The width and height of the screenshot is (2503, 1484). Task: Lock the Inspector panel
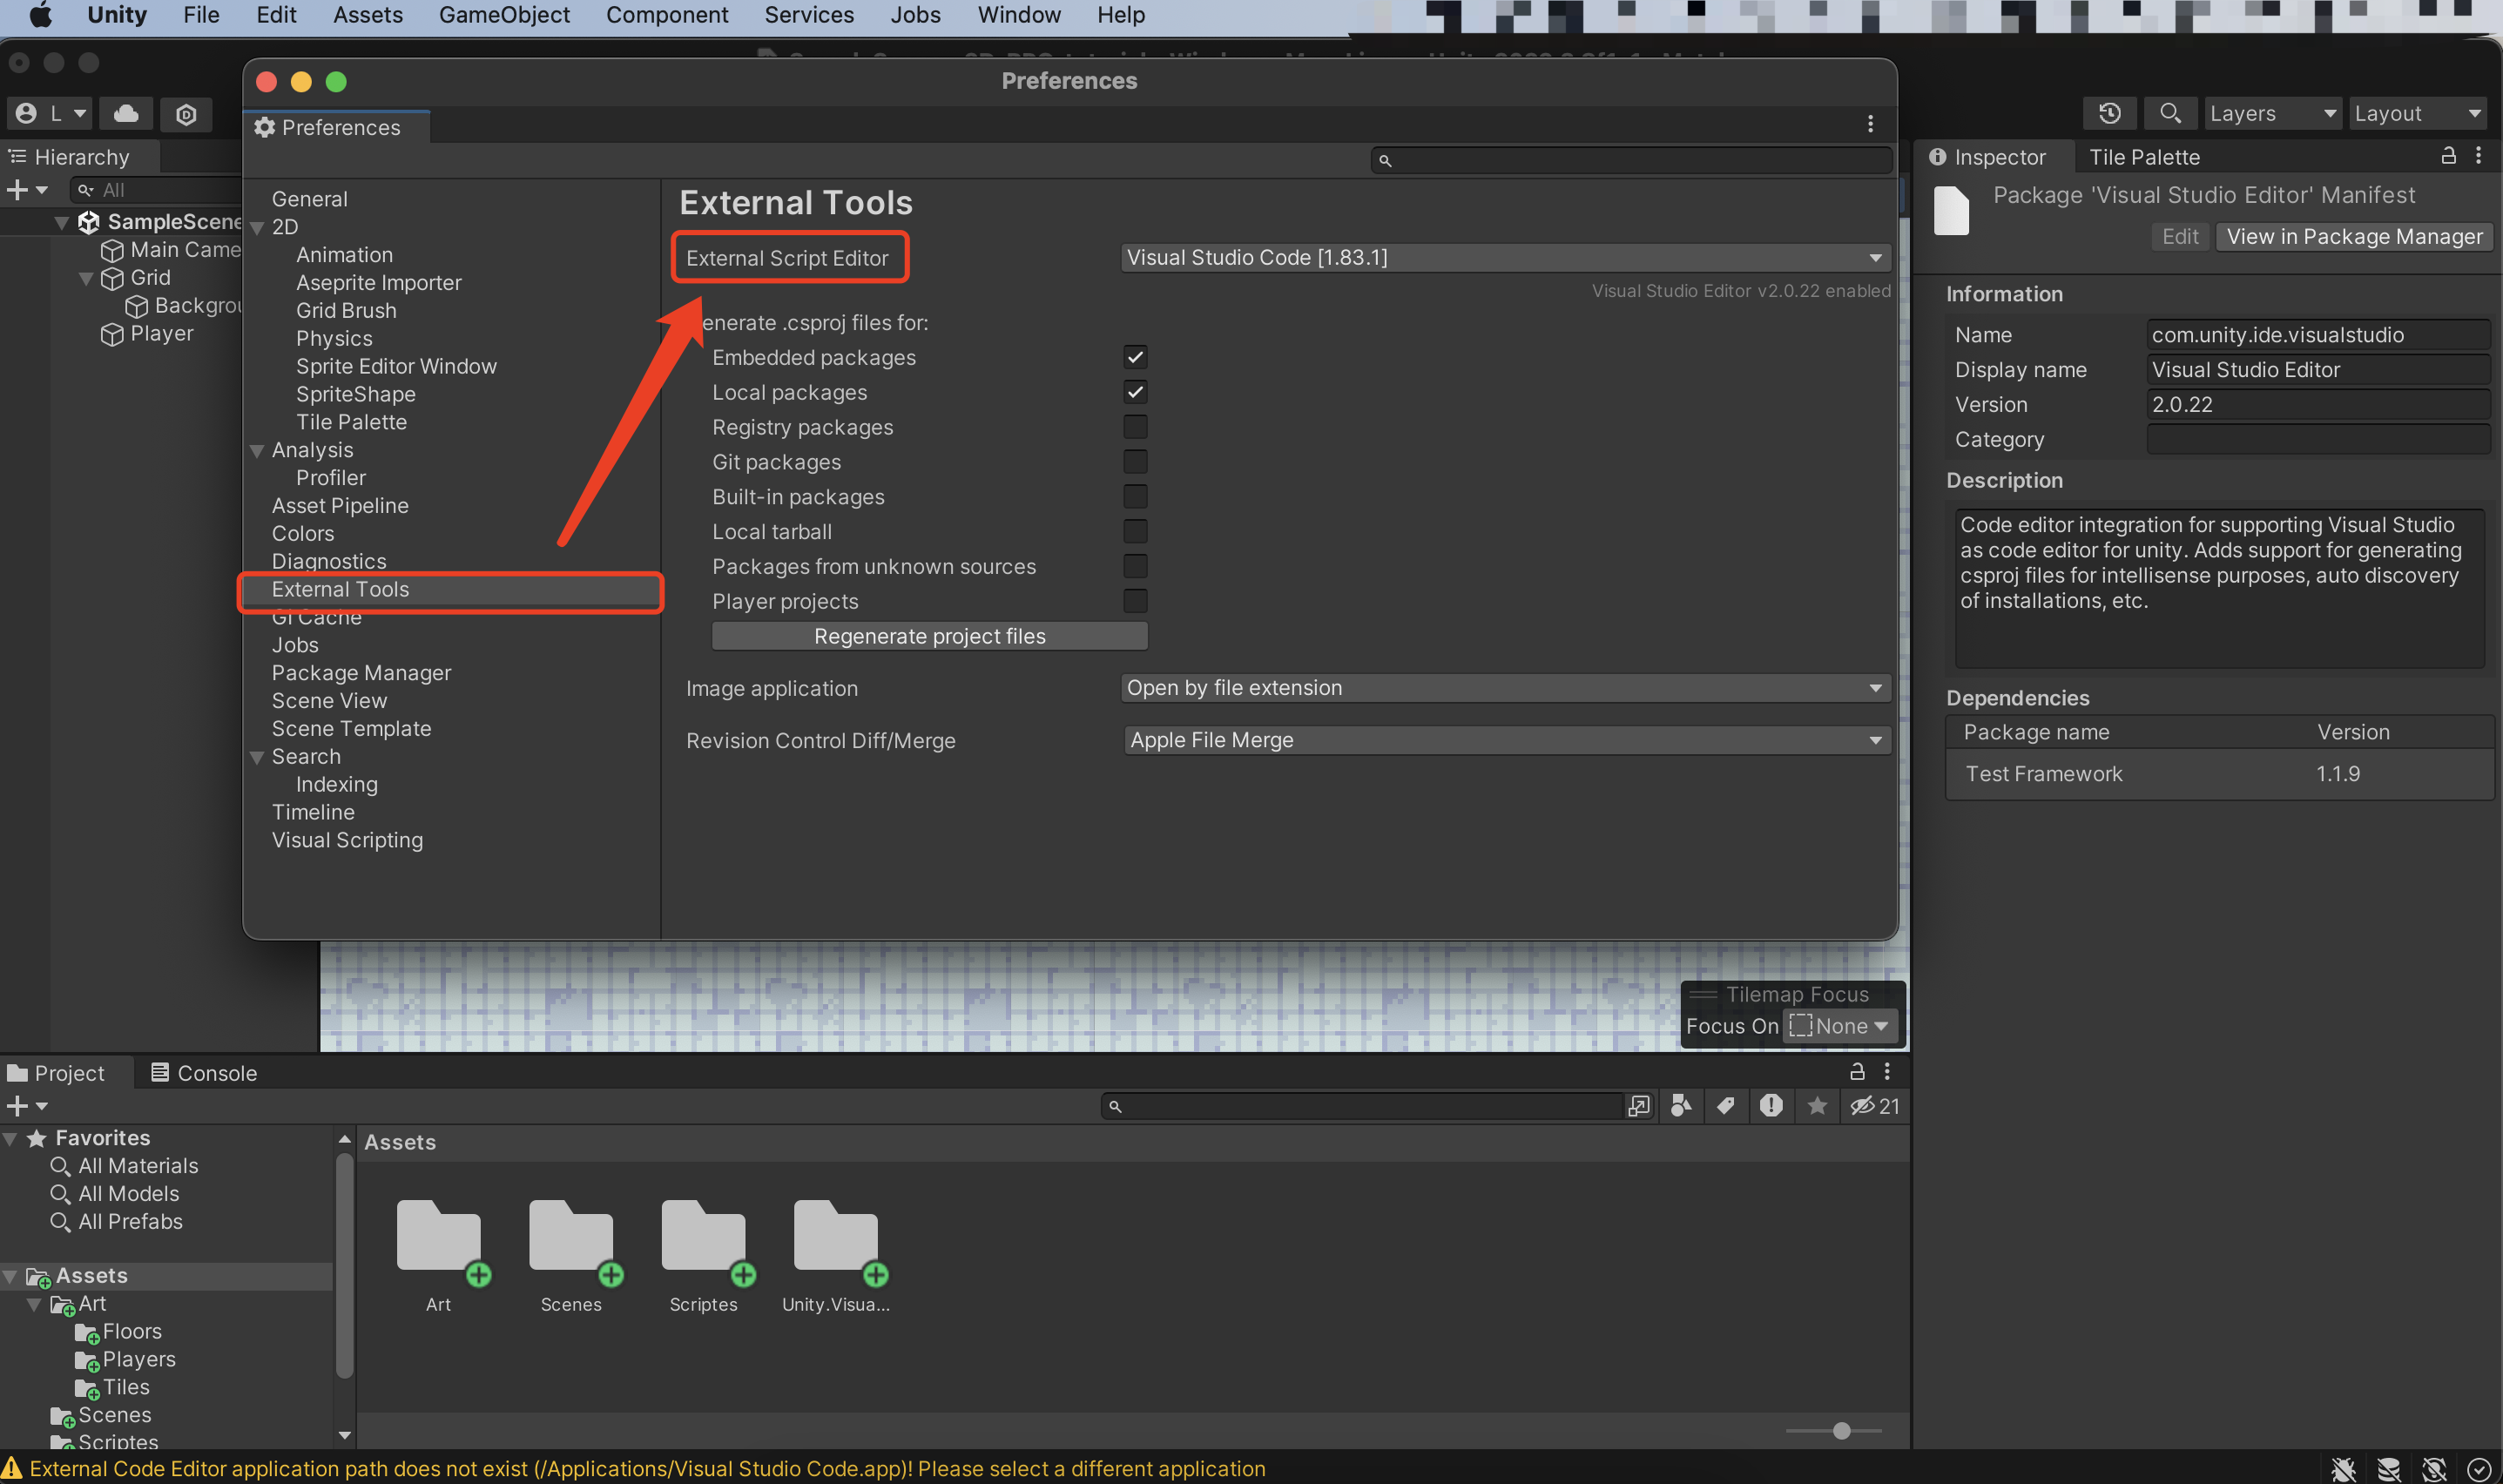click(2448, 156)
